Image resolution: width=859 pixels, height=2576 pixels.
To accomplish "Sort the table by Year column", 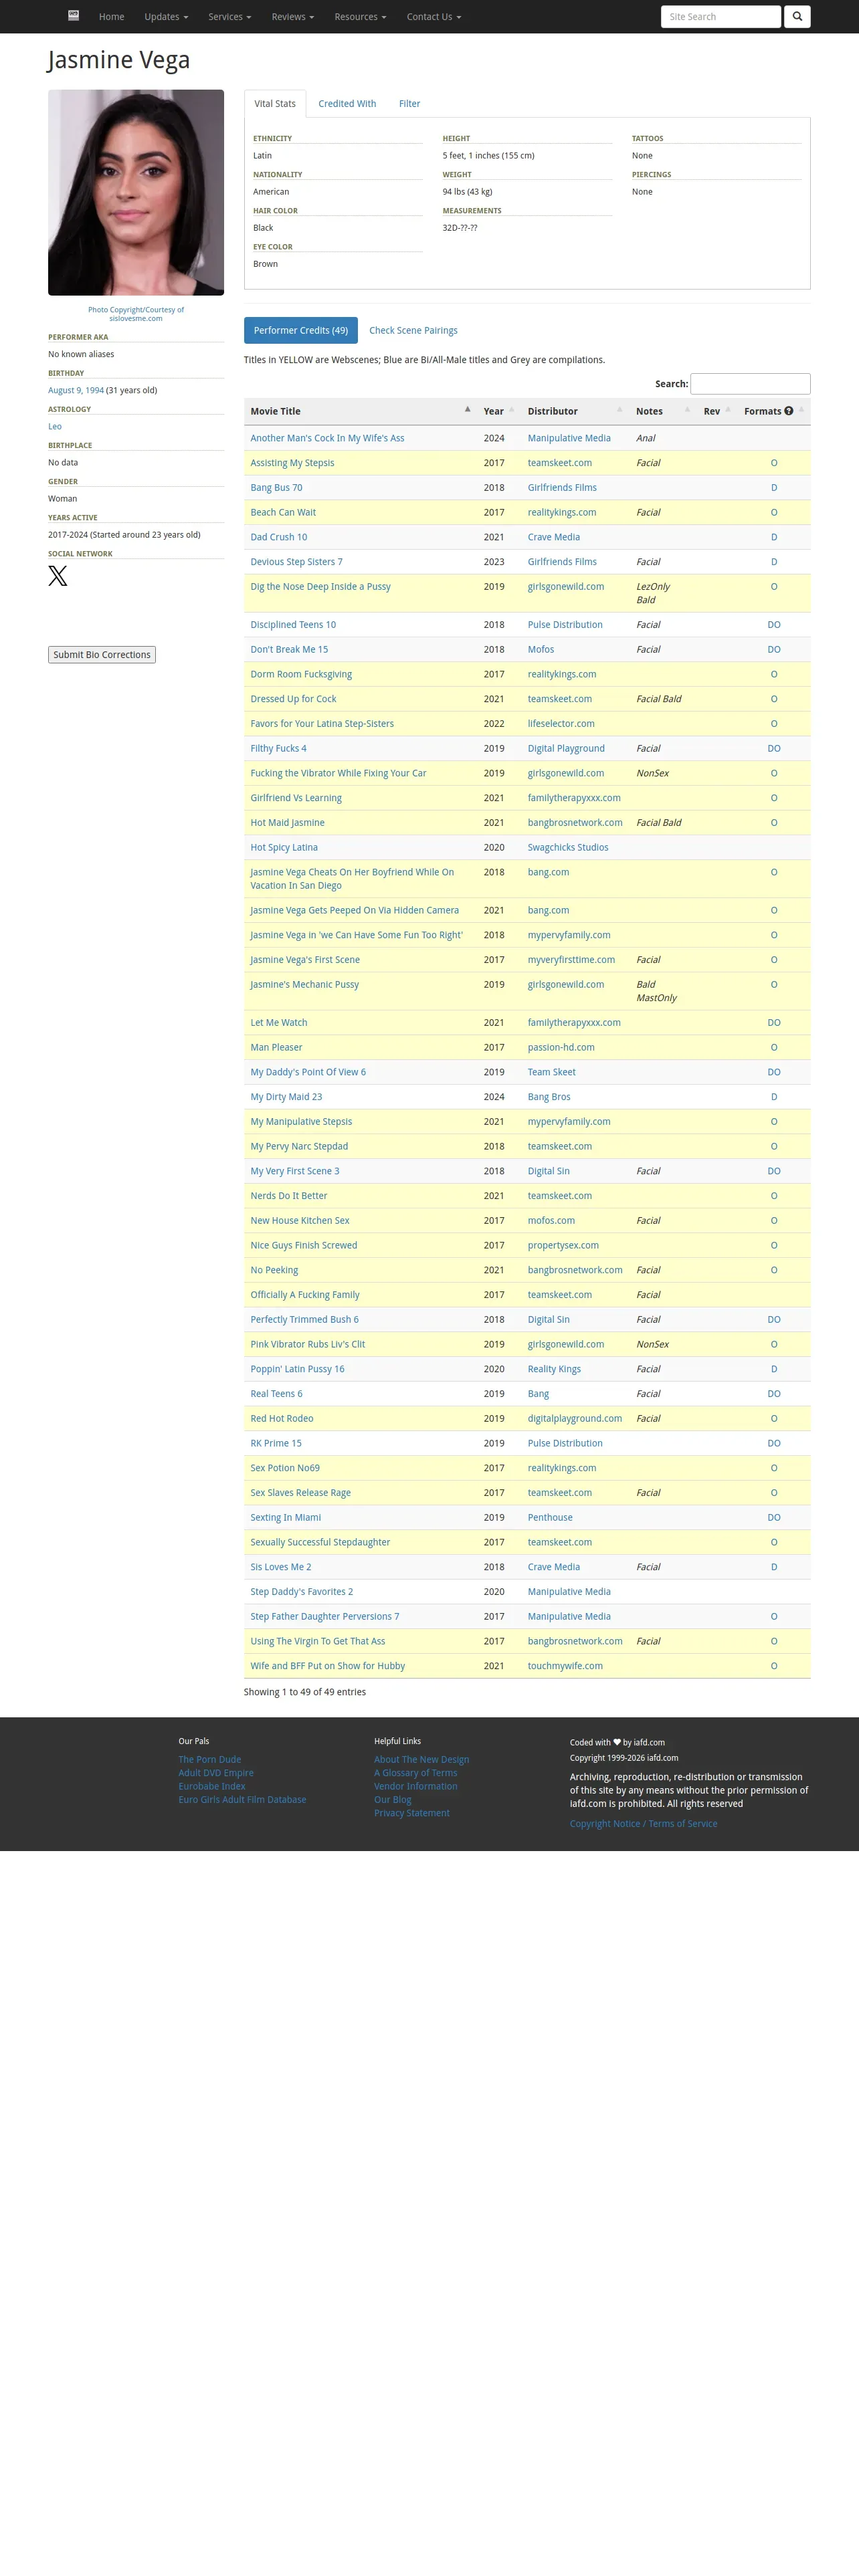I will coord(498,411).
